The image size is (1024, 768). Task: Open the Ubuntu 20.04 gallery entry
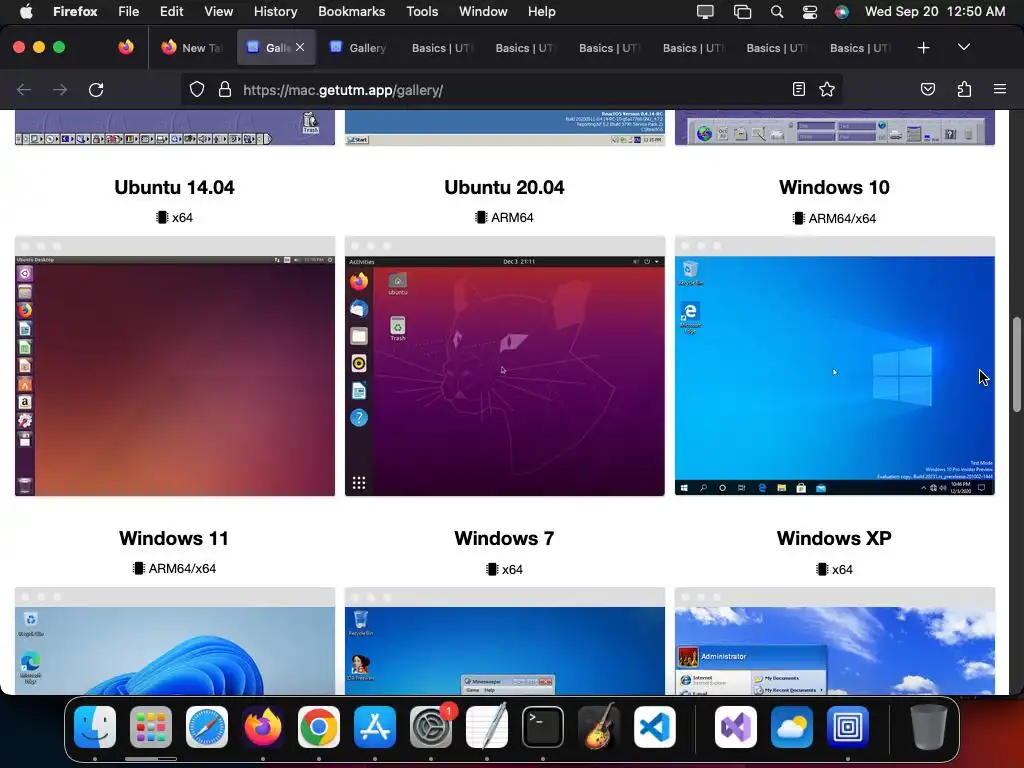pyautogui.click(x=504, y=187)
